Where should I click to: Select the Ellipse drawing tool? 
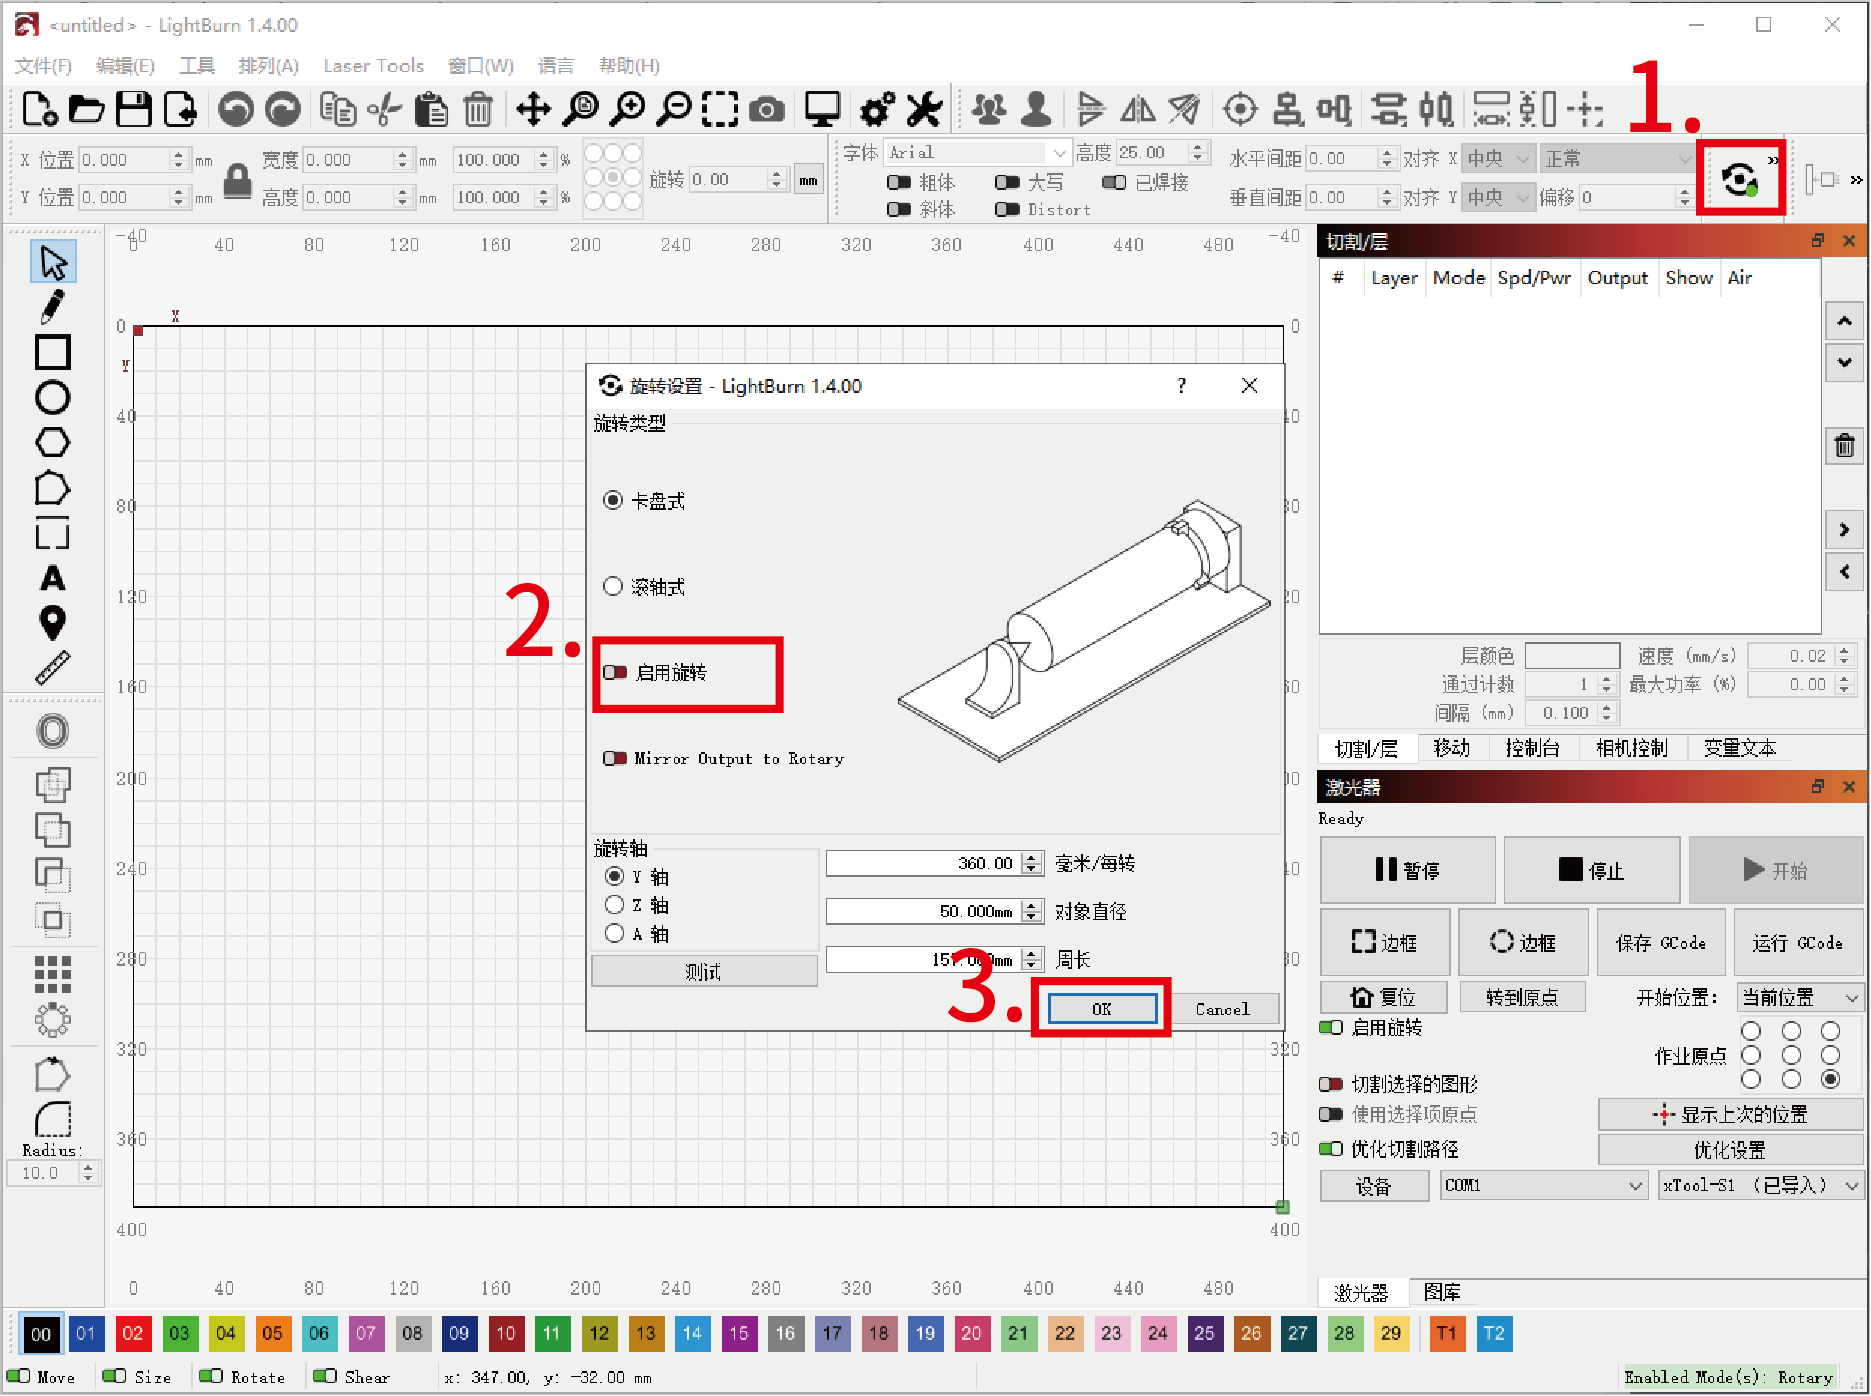pyautogui.click(x=52, y=398)
